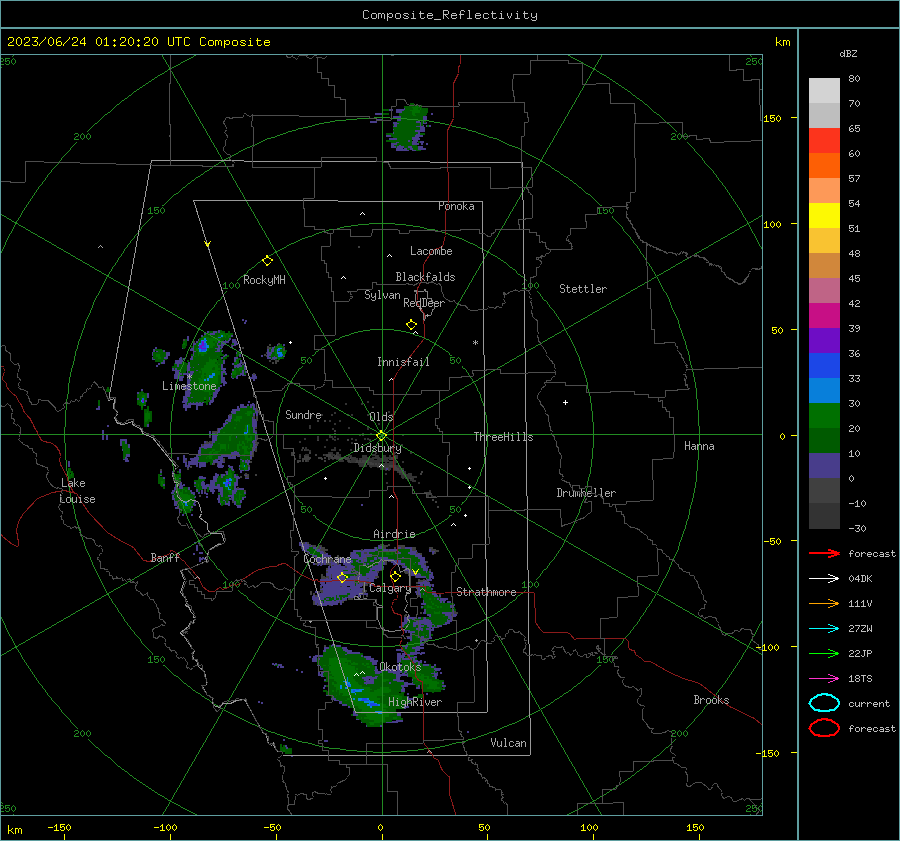Viewport: 900px width, 841px height.
Task: Click the Strathmore town label
Action: click(486, 592)
